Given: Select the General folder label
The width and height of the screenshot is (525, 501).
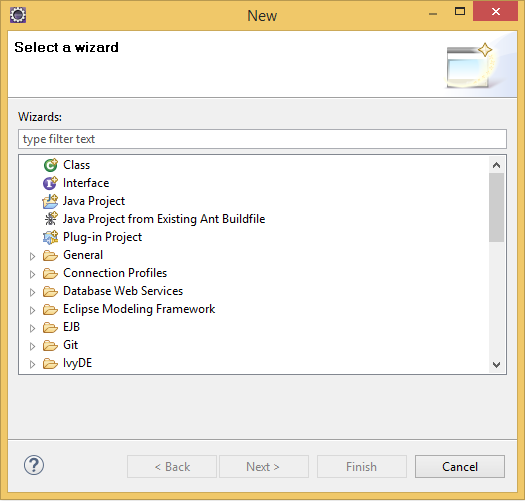Looking at the screenshot, I should tap(83, 255).
